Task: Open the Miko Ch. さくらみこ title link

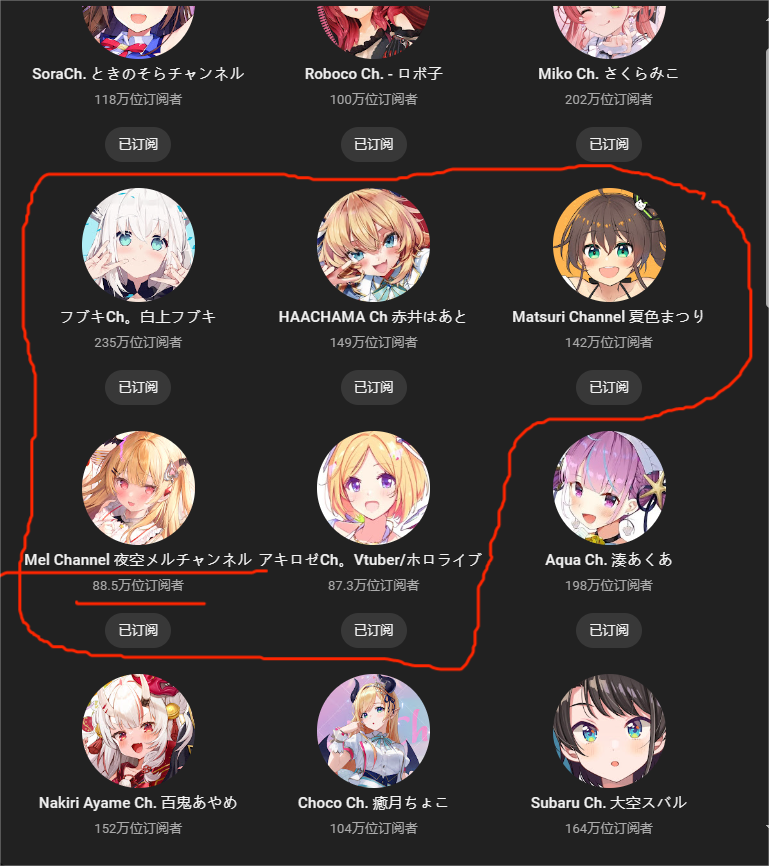Action: [x=609, y=73]
